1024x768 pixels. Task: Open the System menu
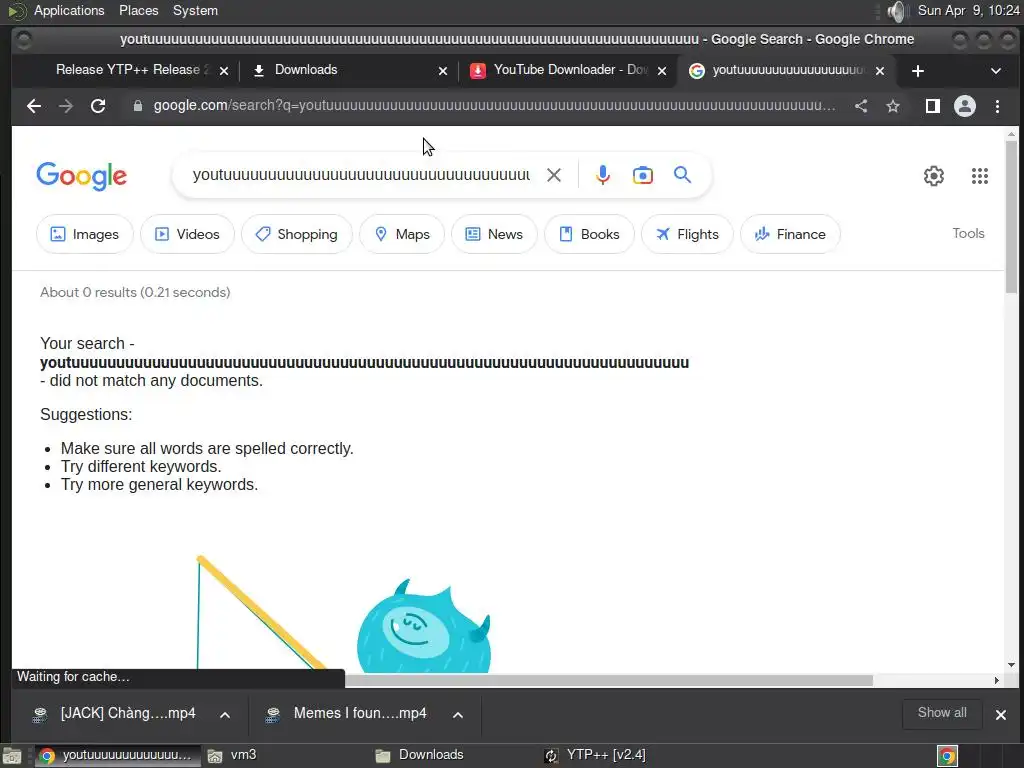point(195,10)
